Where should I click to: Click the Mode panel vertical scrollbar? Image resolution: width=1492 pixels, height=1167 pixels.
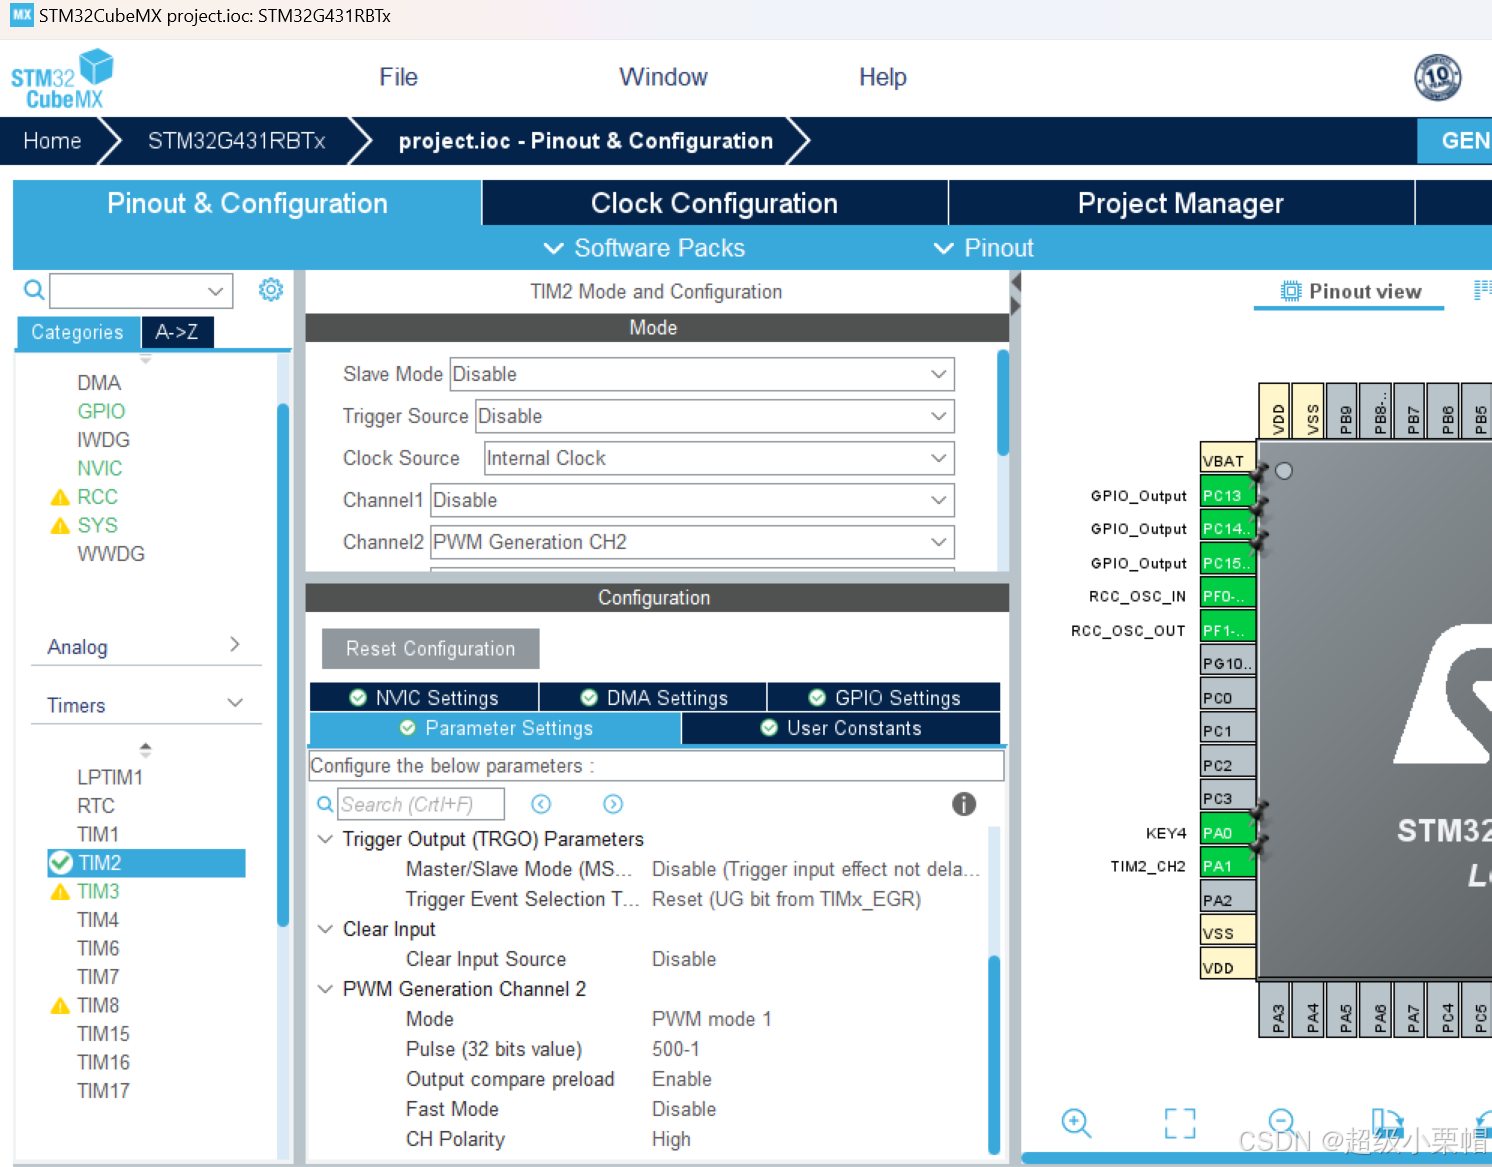tap(1003, 402)
